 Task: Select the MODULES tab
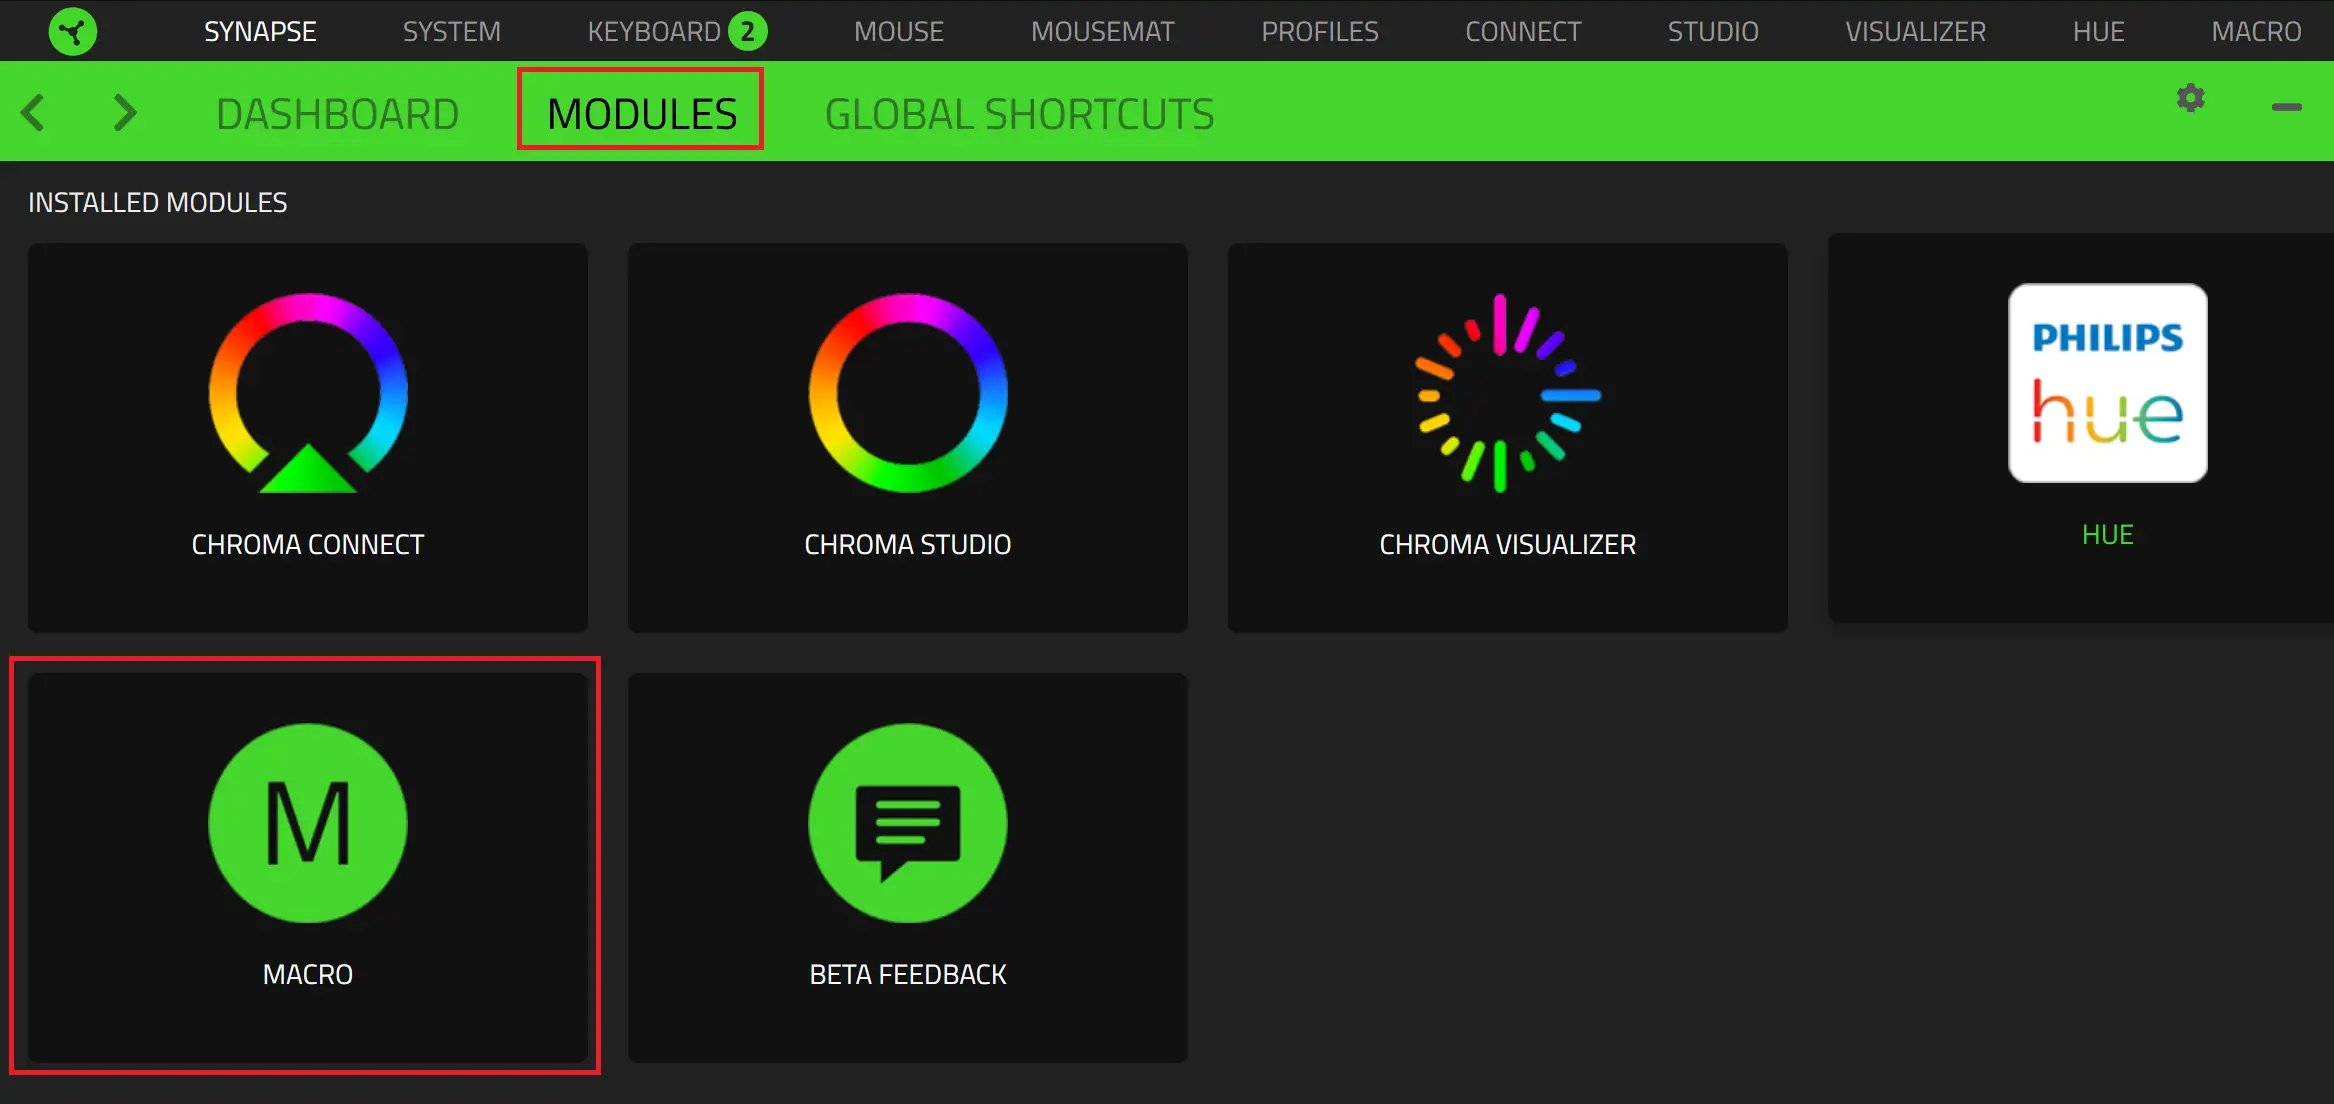pyautogui.click(x=641, y=112)
